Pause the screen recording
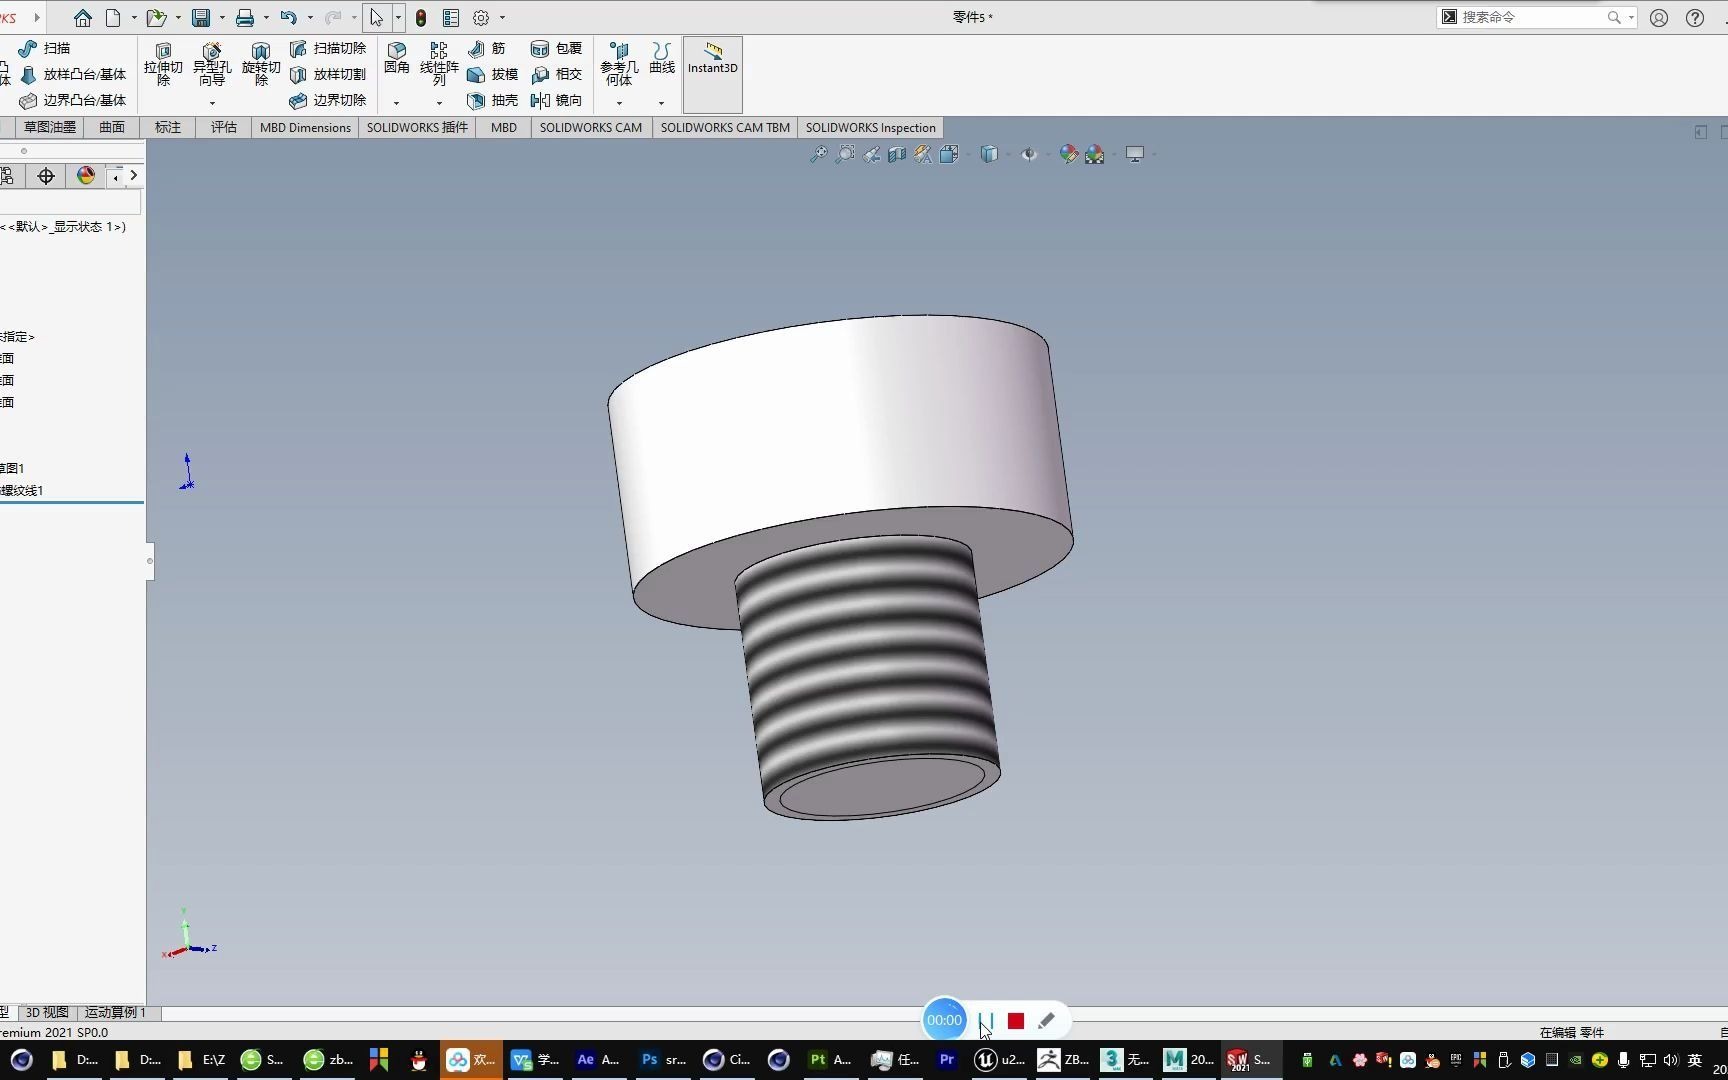 [986, 1021]
